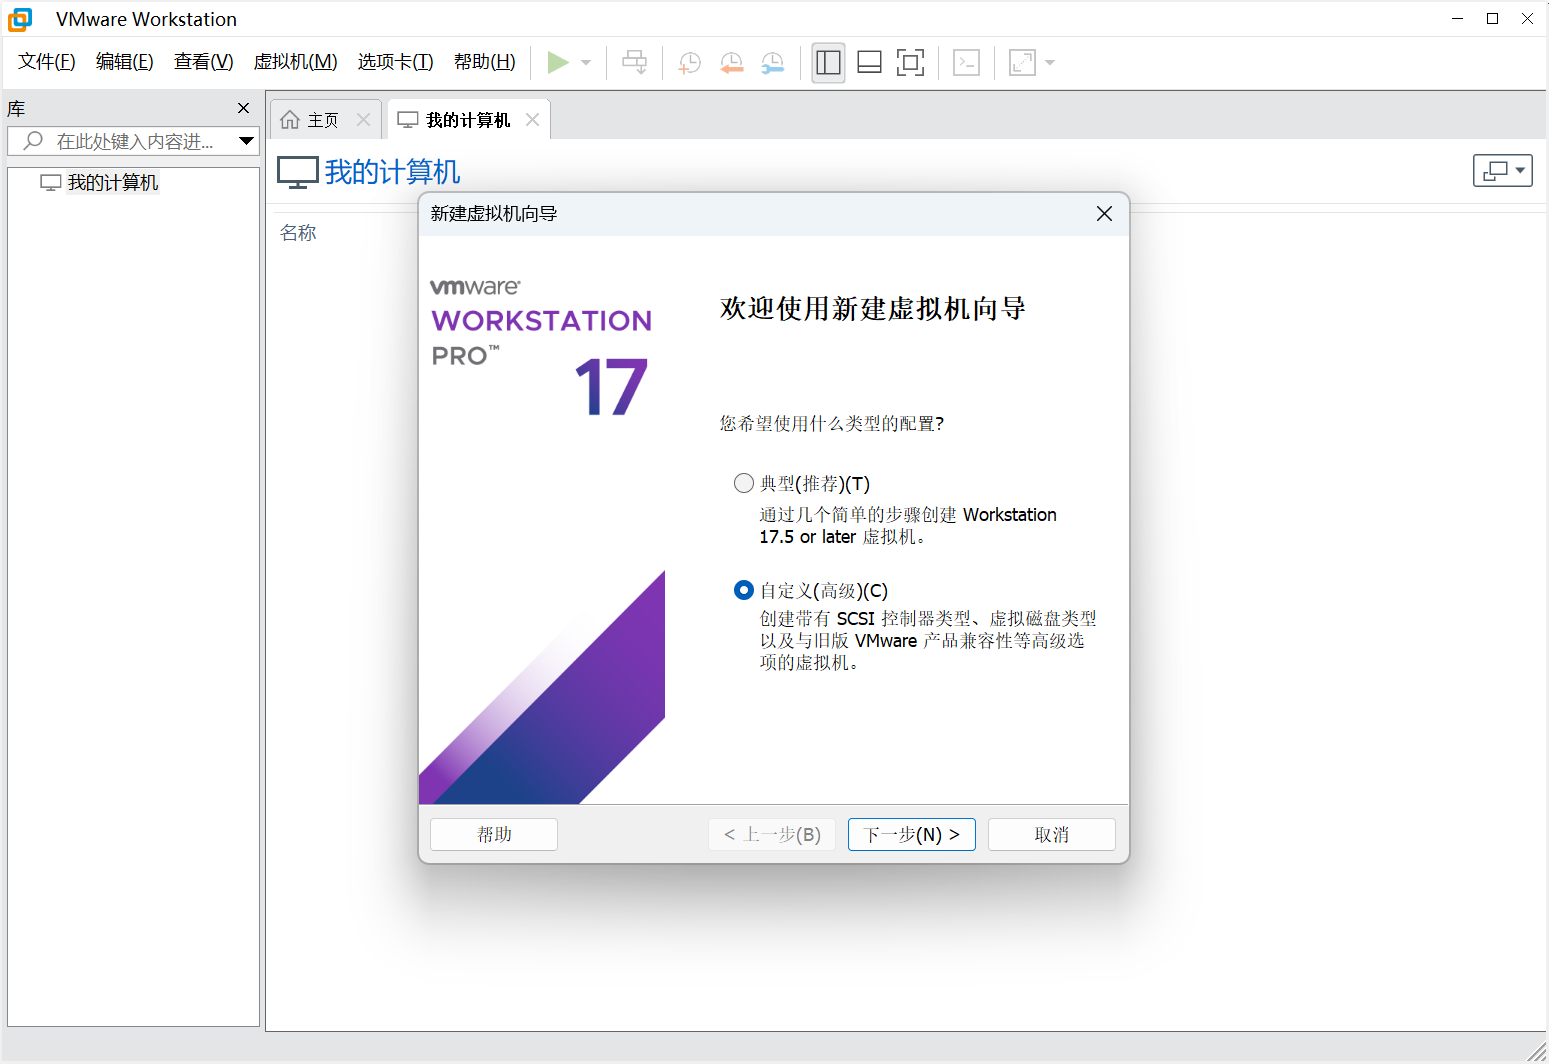Click the library search magnifier icon

(x=33, y=141)
